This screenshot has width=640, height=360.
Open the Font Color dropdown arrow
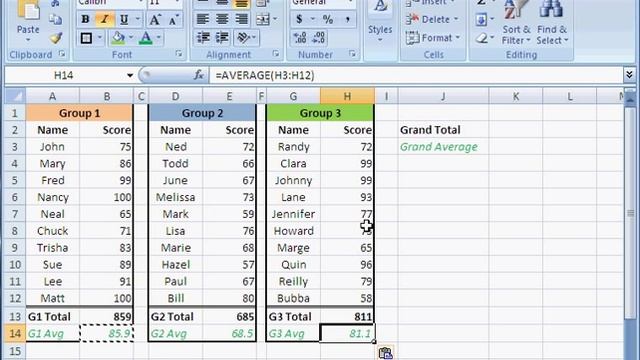159,38
